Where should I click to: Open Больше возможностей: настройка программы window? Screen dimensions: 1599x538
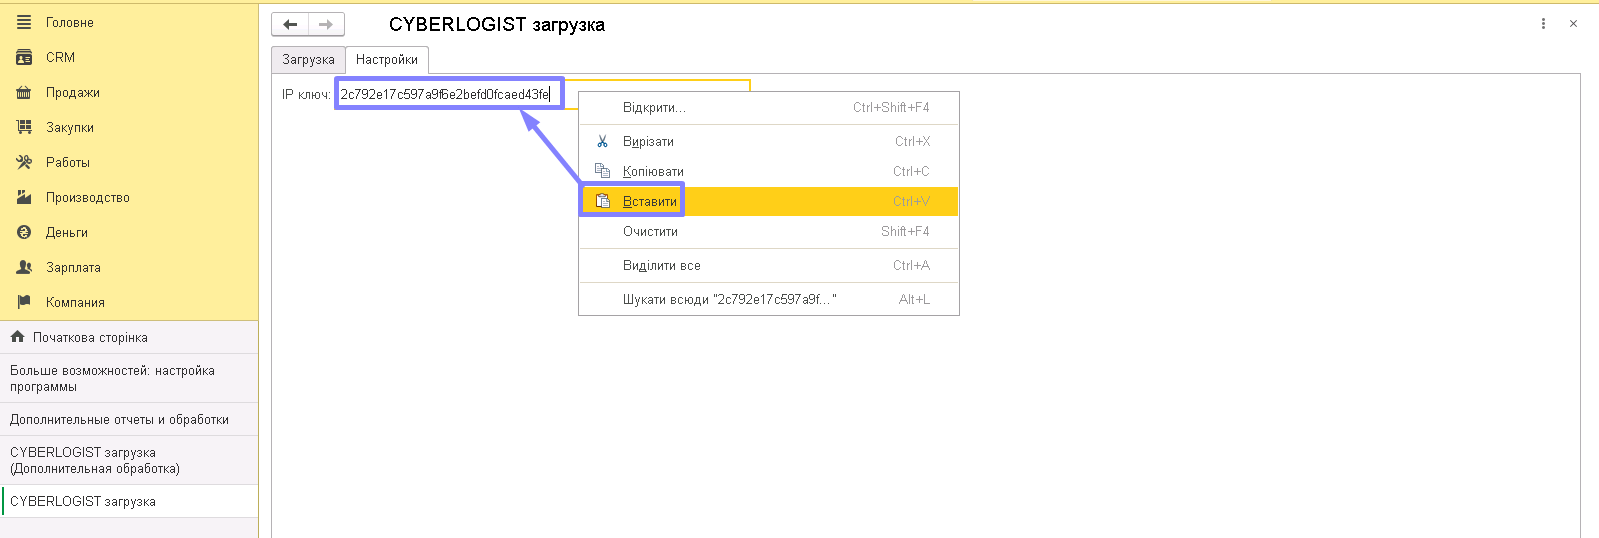click(129, 378)
